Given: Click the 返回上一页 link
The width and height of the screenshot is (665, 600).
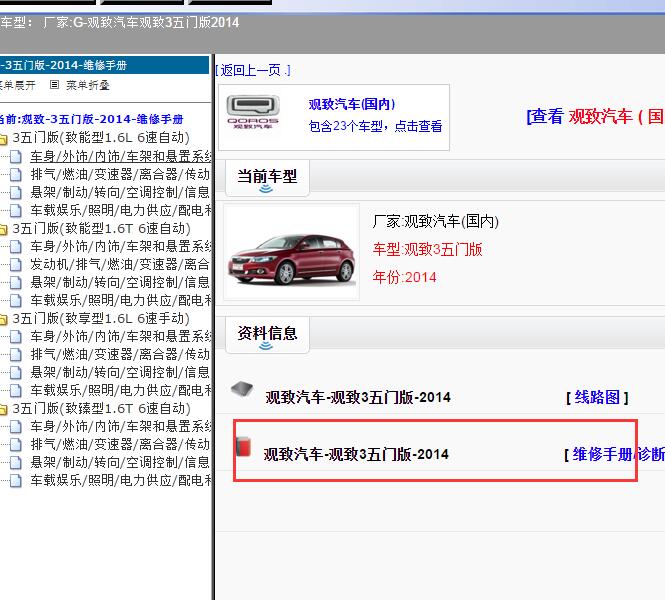Looking at the screenshot, I should point(253,70).
